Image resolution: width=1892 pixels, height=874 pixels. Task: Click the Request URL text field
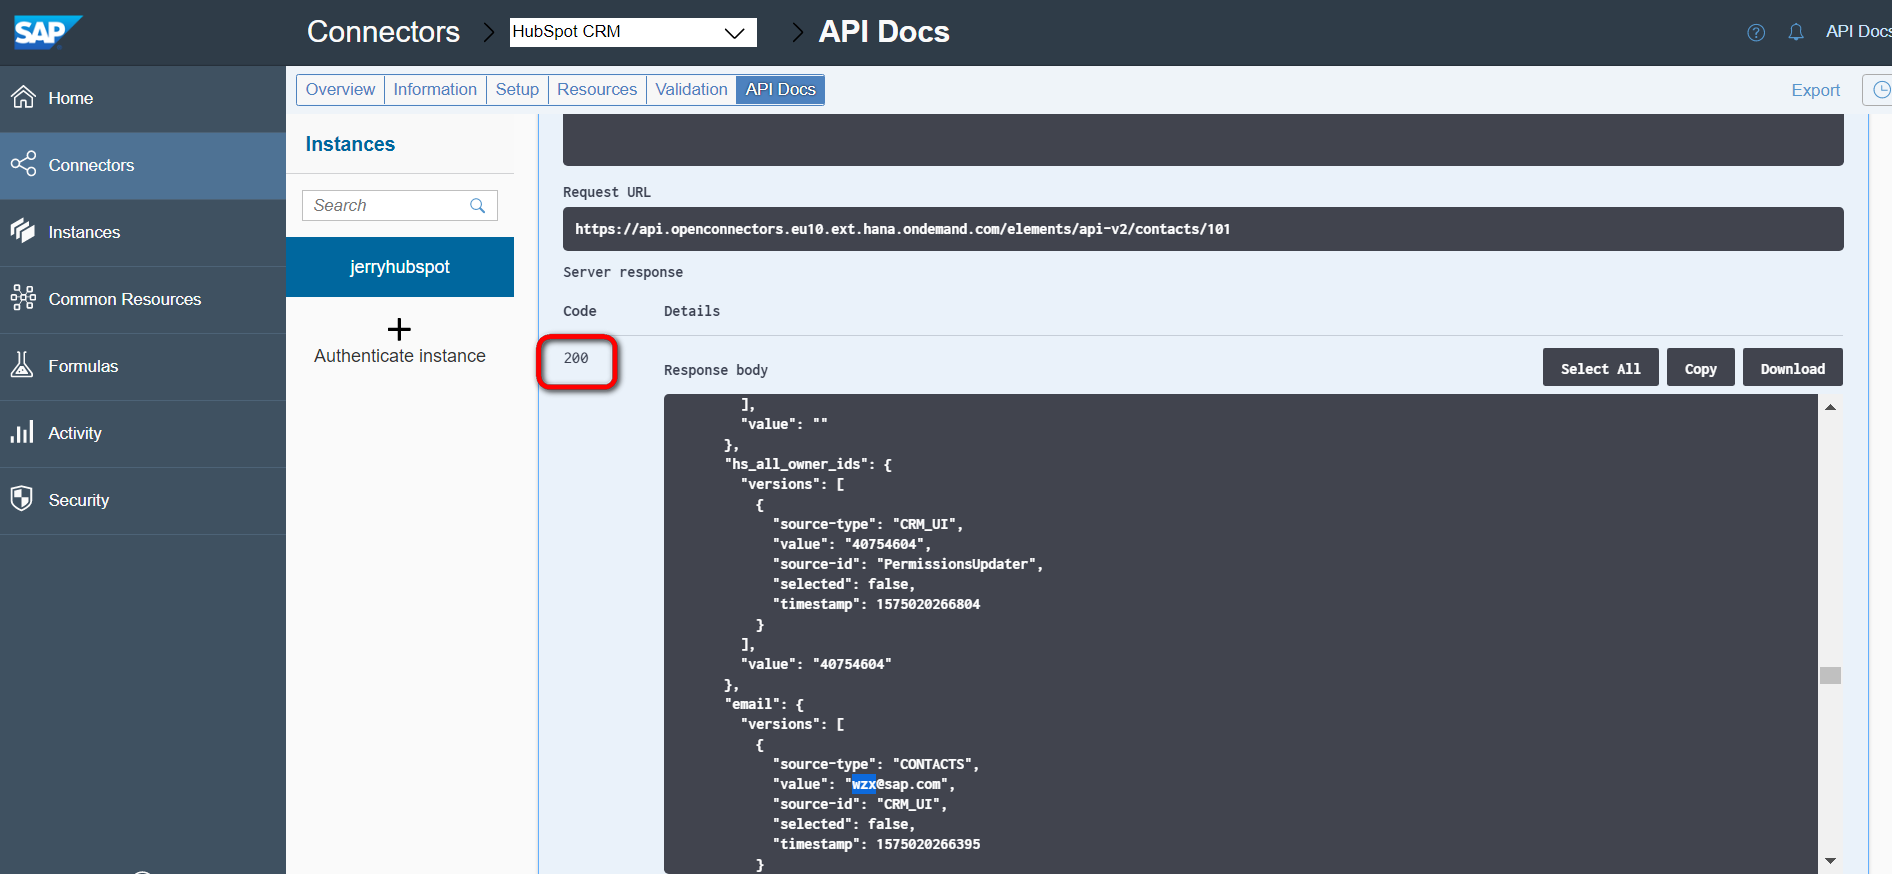pyautogui.click(x=1203, y=229)
